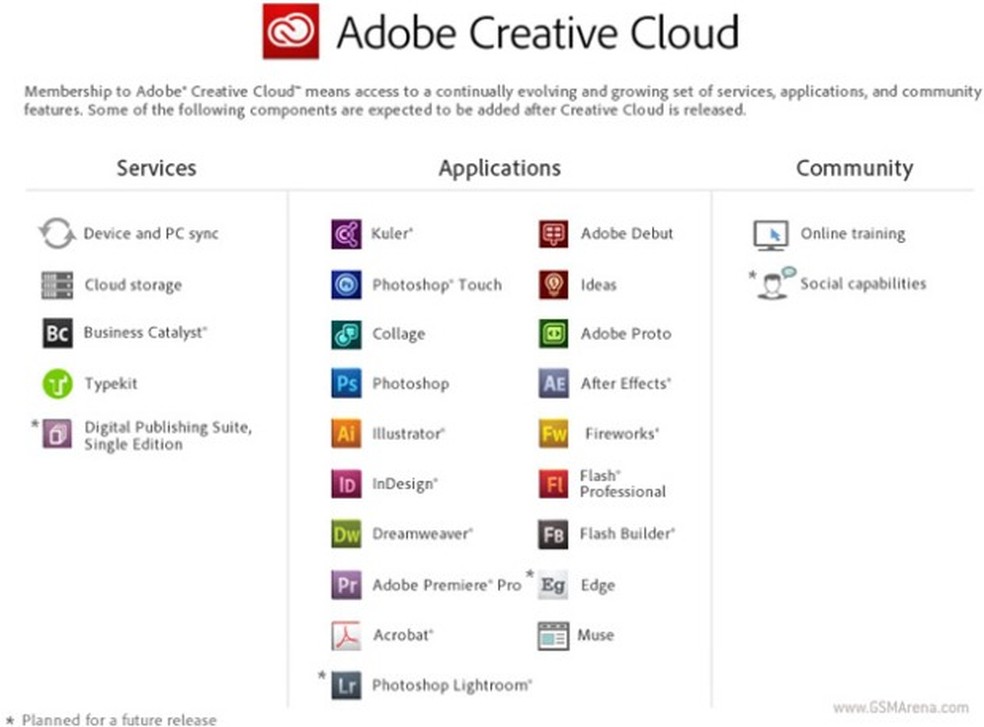Click the 'Device and PC sync' label

pos(151,234)
